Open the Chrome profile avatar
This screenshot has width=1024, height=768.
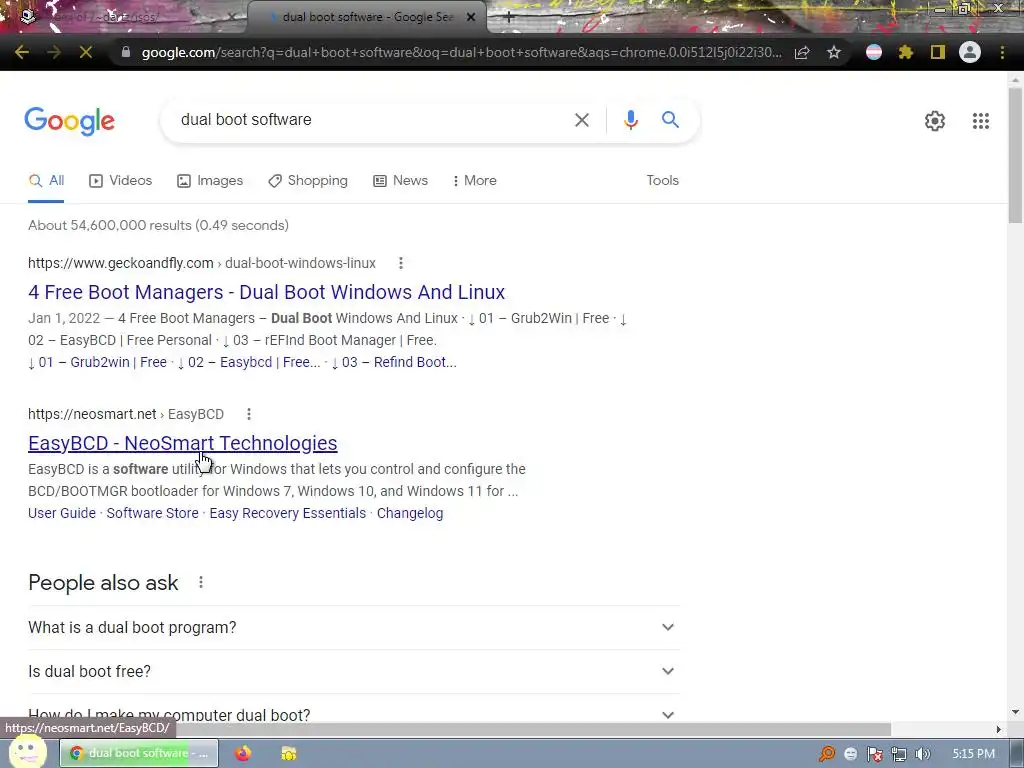(x=970, y=52)
